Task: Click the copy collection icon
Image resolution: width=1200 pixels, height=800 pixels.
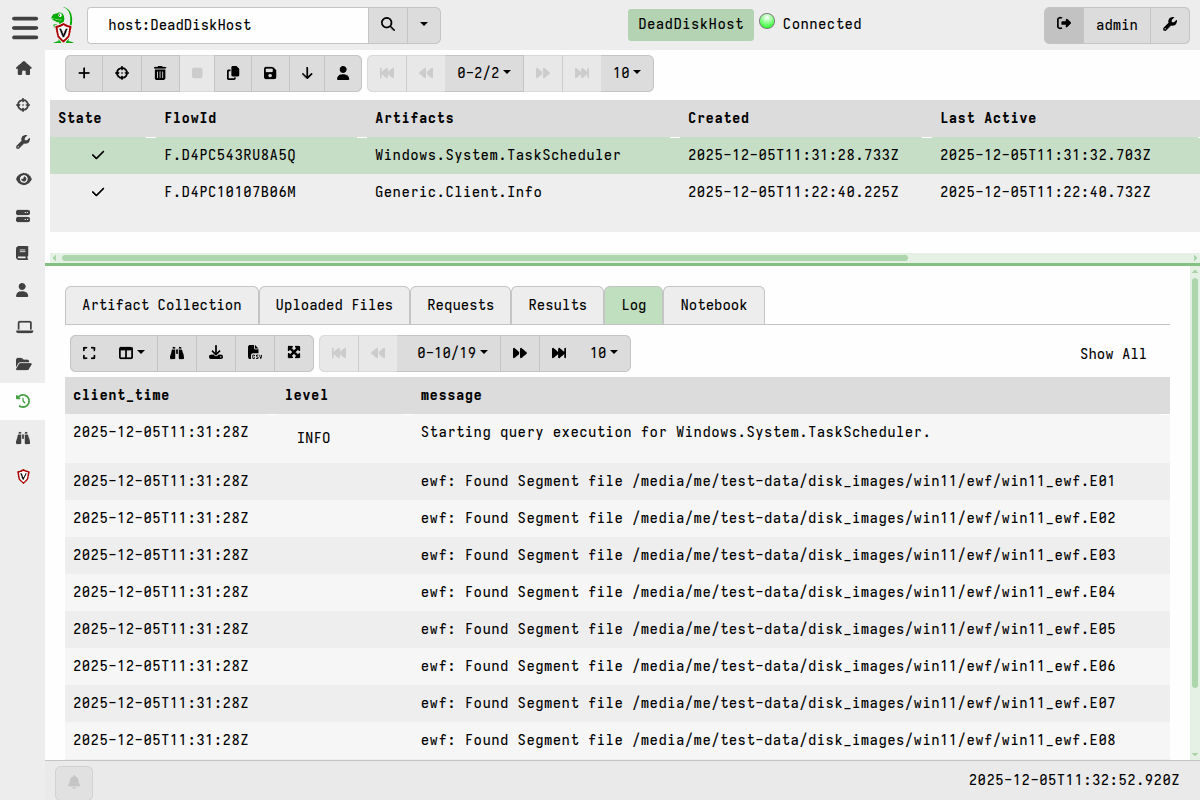Action: click(233, 73)
